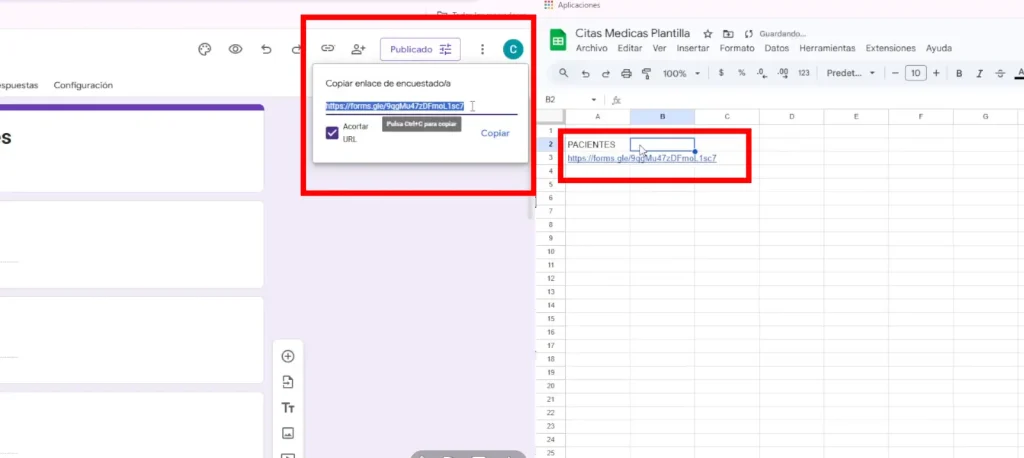Click the paint format icon in Sheets
Image resolution: width=1024 pixels, height=458 pixels.
point(646,73)
